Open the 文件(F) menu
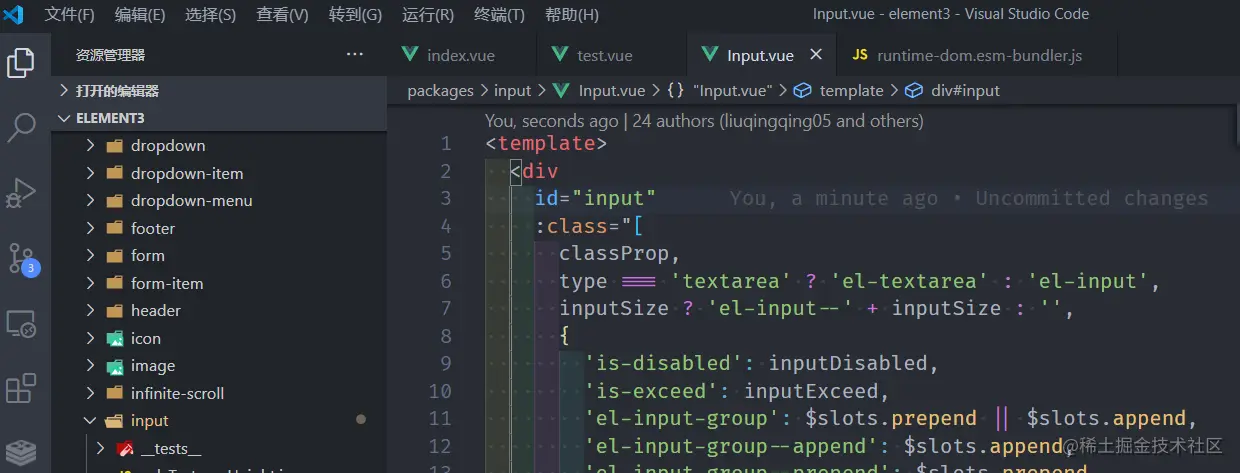 click(x=70, y=15)
